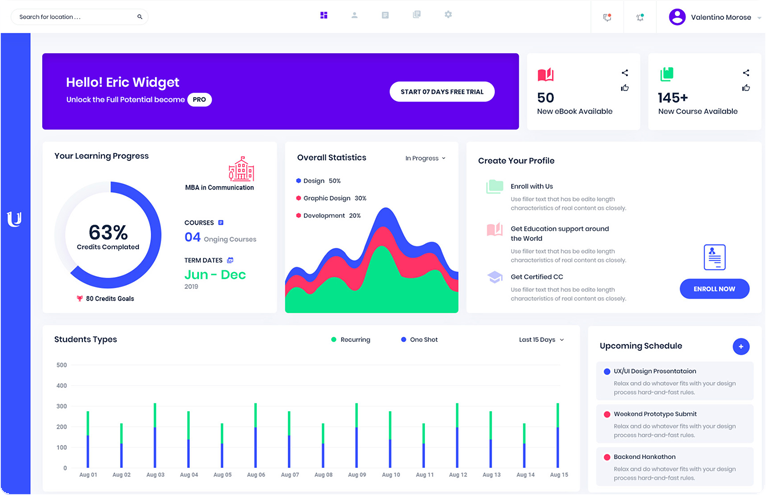This screenshot has height=495, width=766.
Task: Toggle the Recurring legend series
Action: pos(351,340)
